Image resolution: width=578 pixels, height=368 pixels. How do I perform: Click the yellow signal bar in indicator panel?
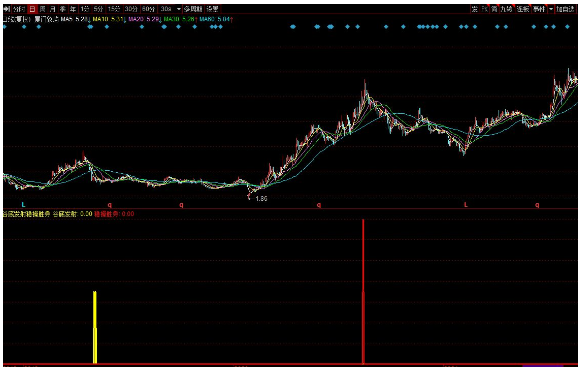click(95, 327)
